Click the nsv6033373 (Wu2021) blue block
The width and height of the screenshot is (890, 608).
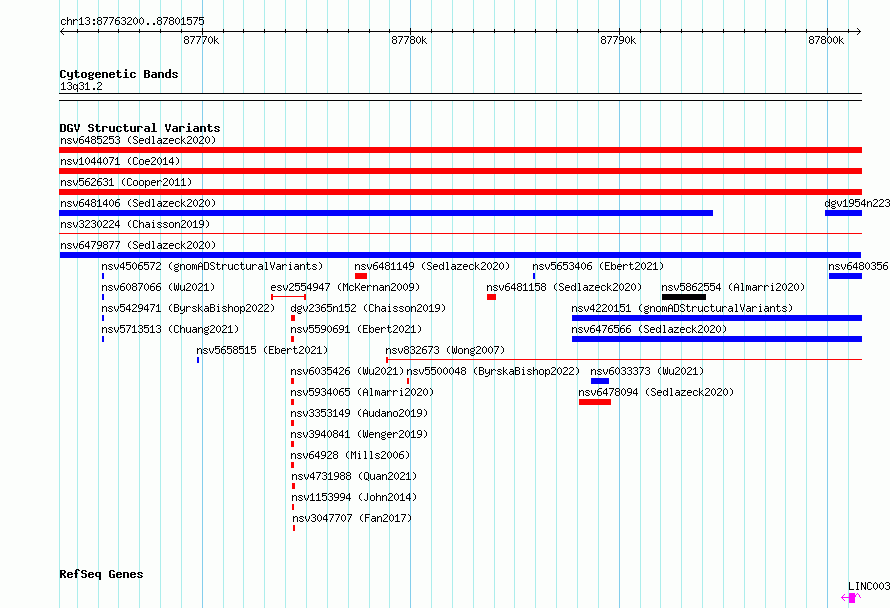tap(600, 381)
